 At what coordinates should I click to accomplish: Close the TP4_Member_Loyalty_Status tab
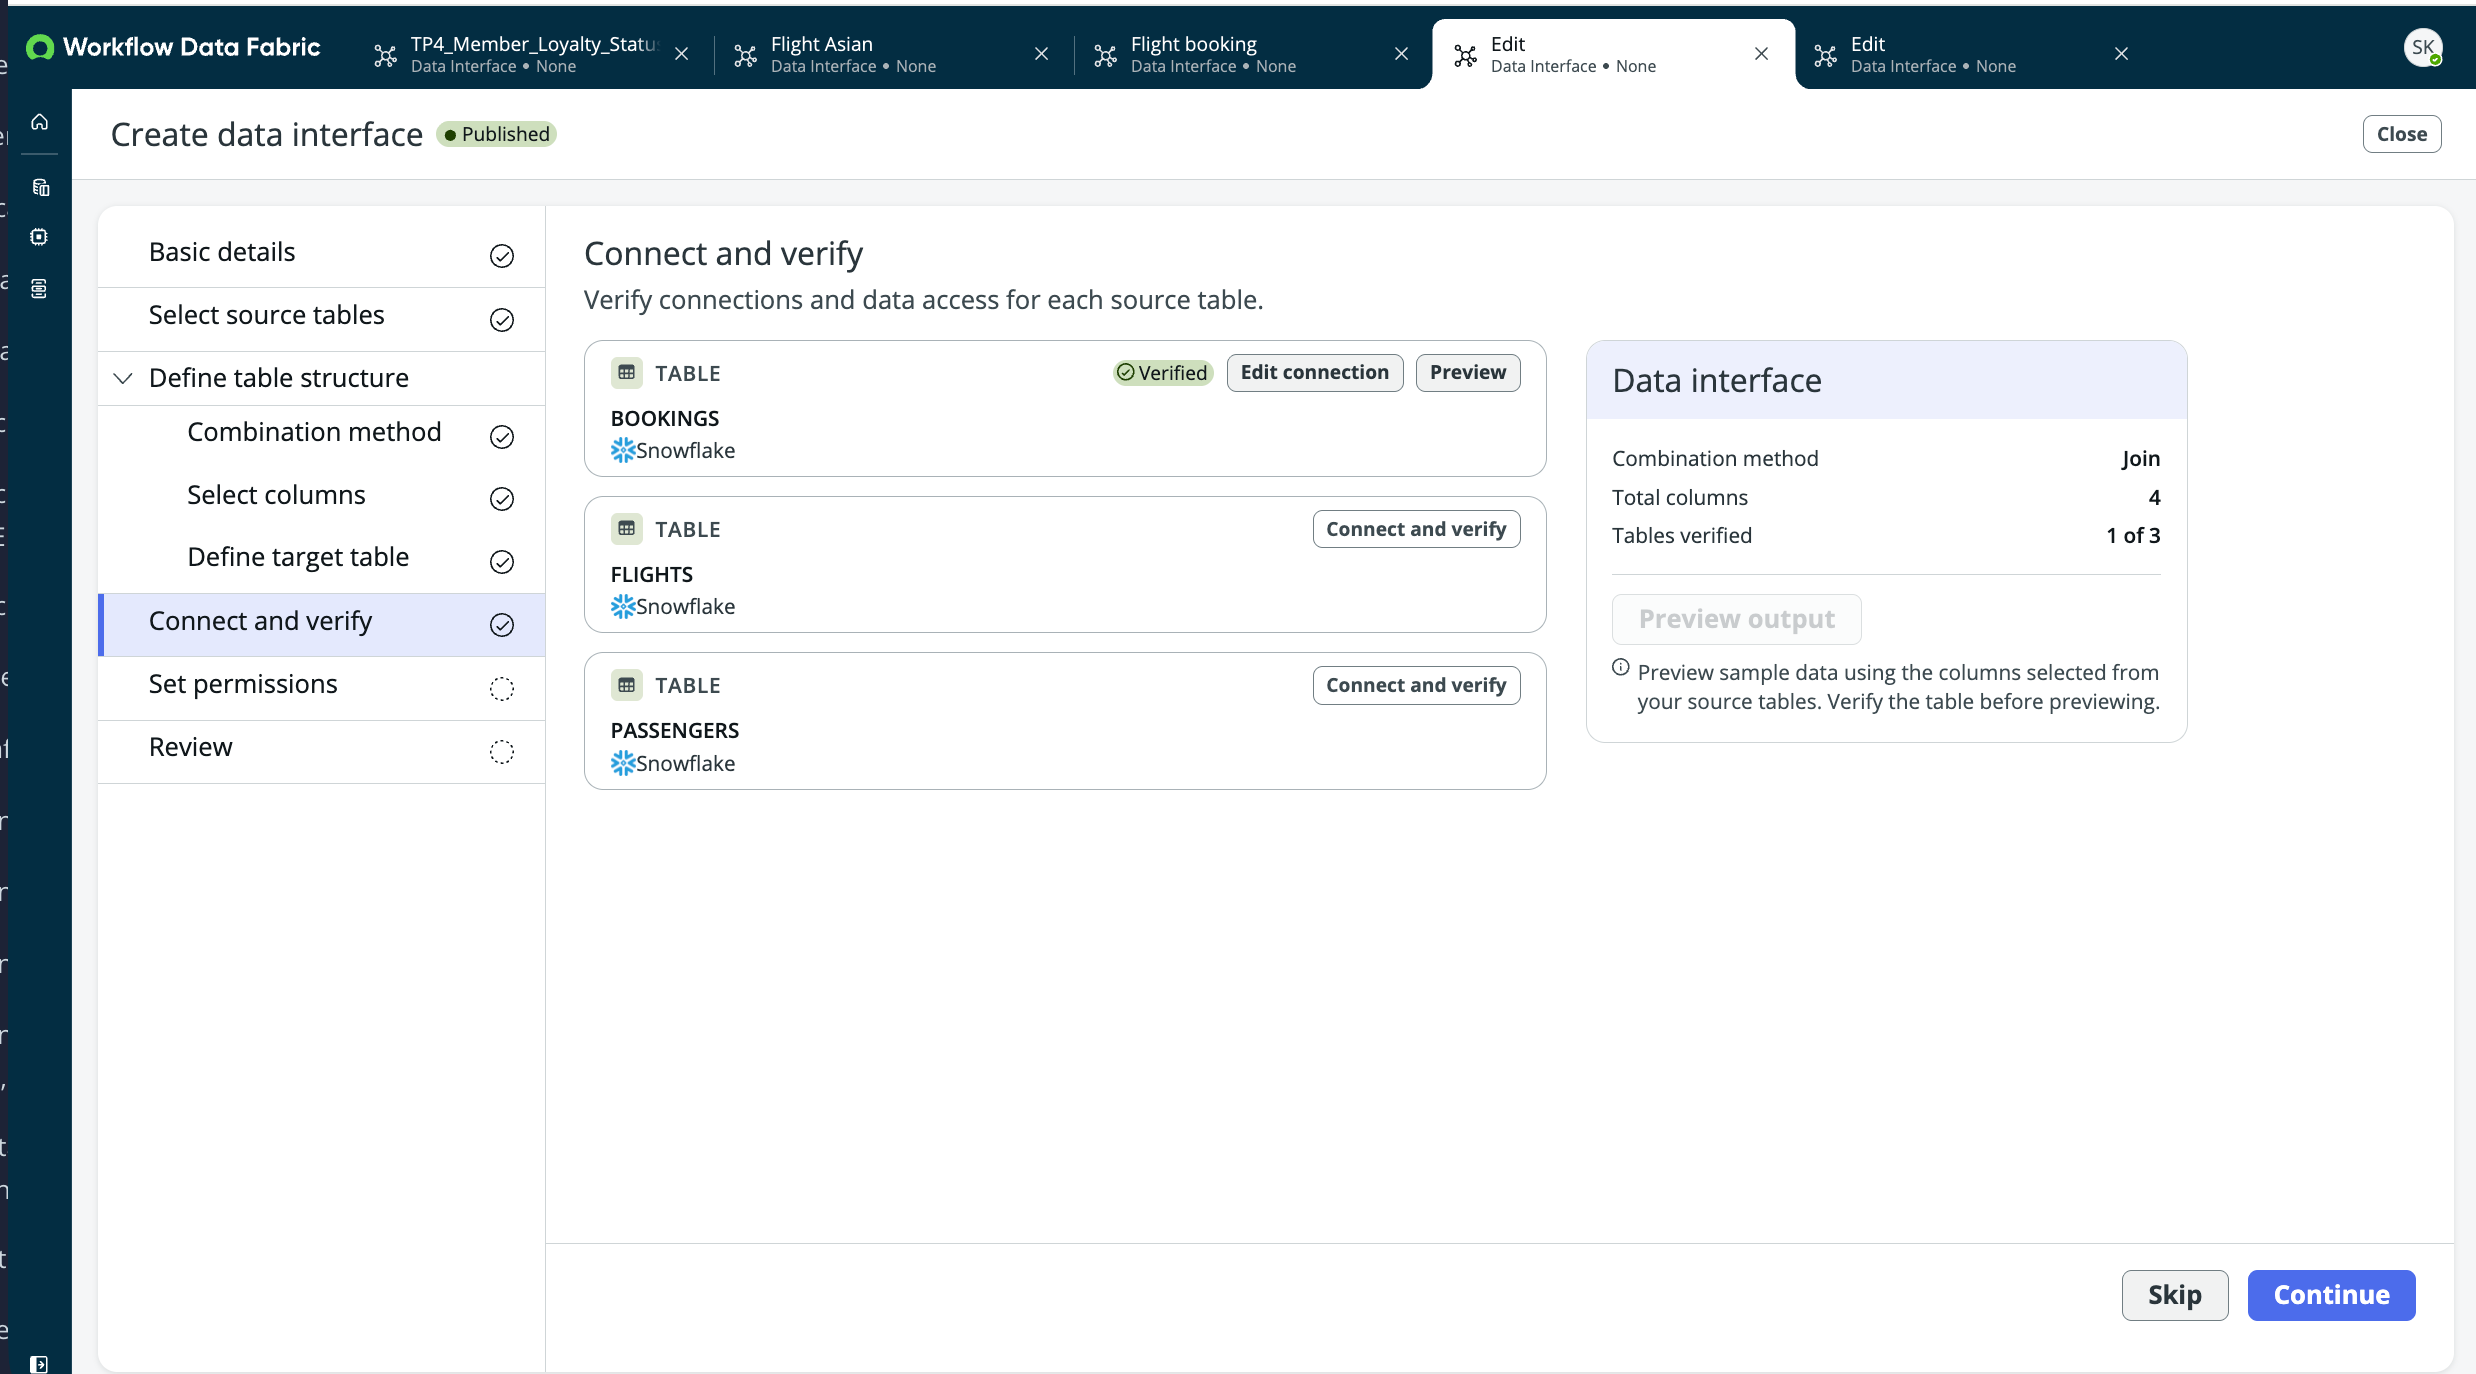pyautogui.click(x=681, y=54)
